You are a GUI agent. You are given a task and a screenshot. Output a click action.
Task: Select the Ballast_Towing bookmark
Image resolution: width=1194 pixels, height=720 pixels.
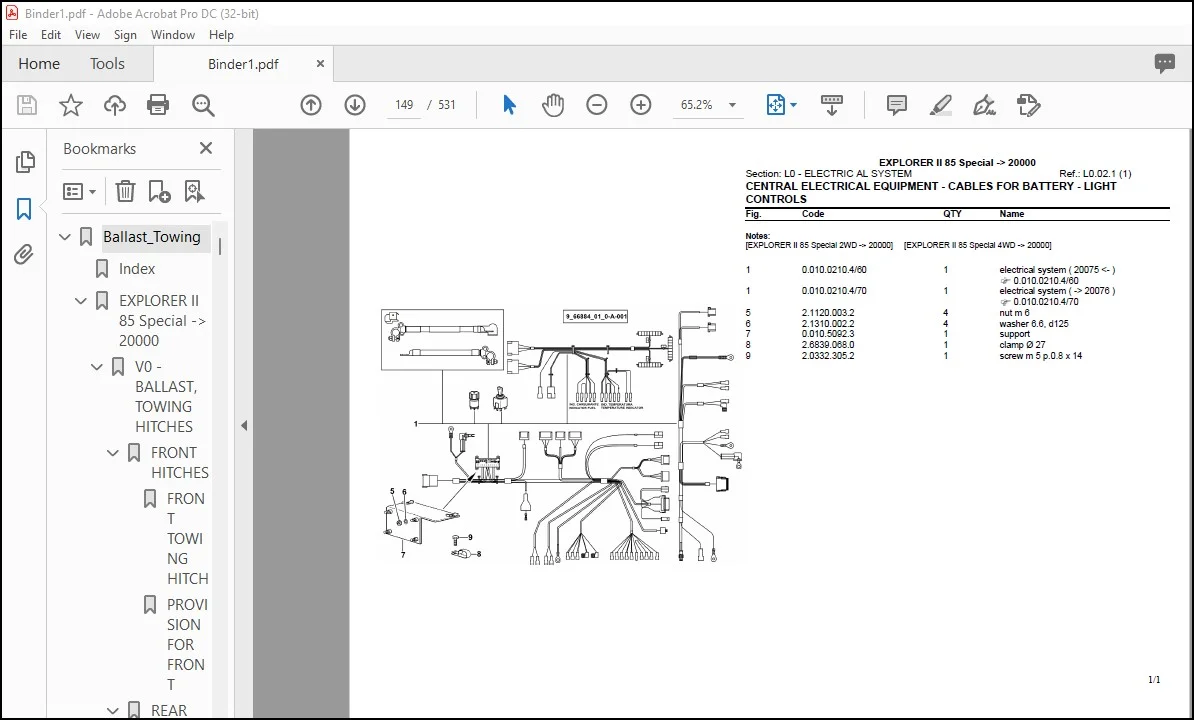152,237
